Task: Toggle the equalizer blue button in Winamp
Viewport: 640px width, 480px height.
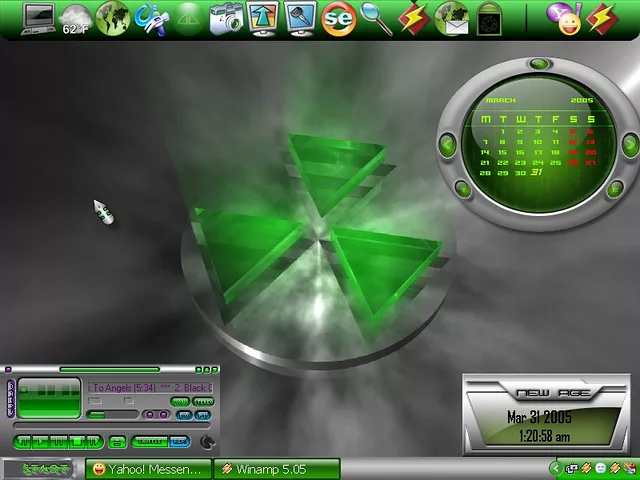Action: point(184,415)
